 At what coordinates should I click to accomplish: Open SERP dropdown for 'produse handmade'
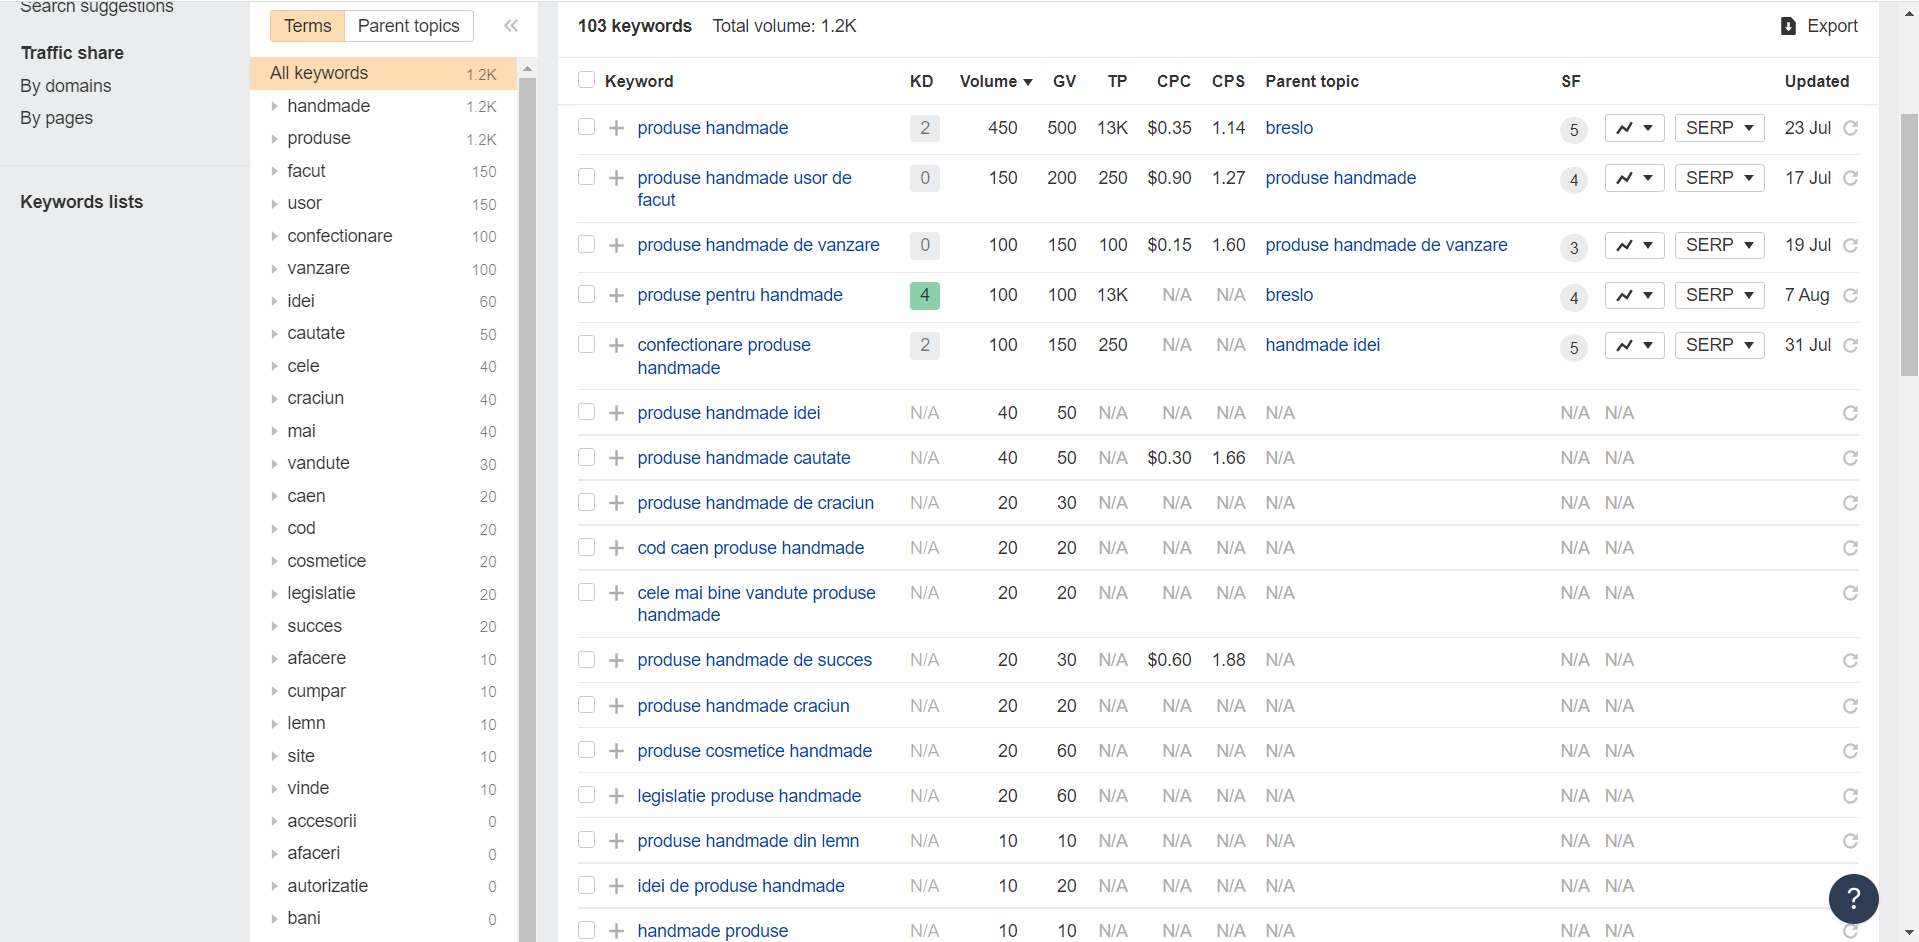click(1719, 128)
